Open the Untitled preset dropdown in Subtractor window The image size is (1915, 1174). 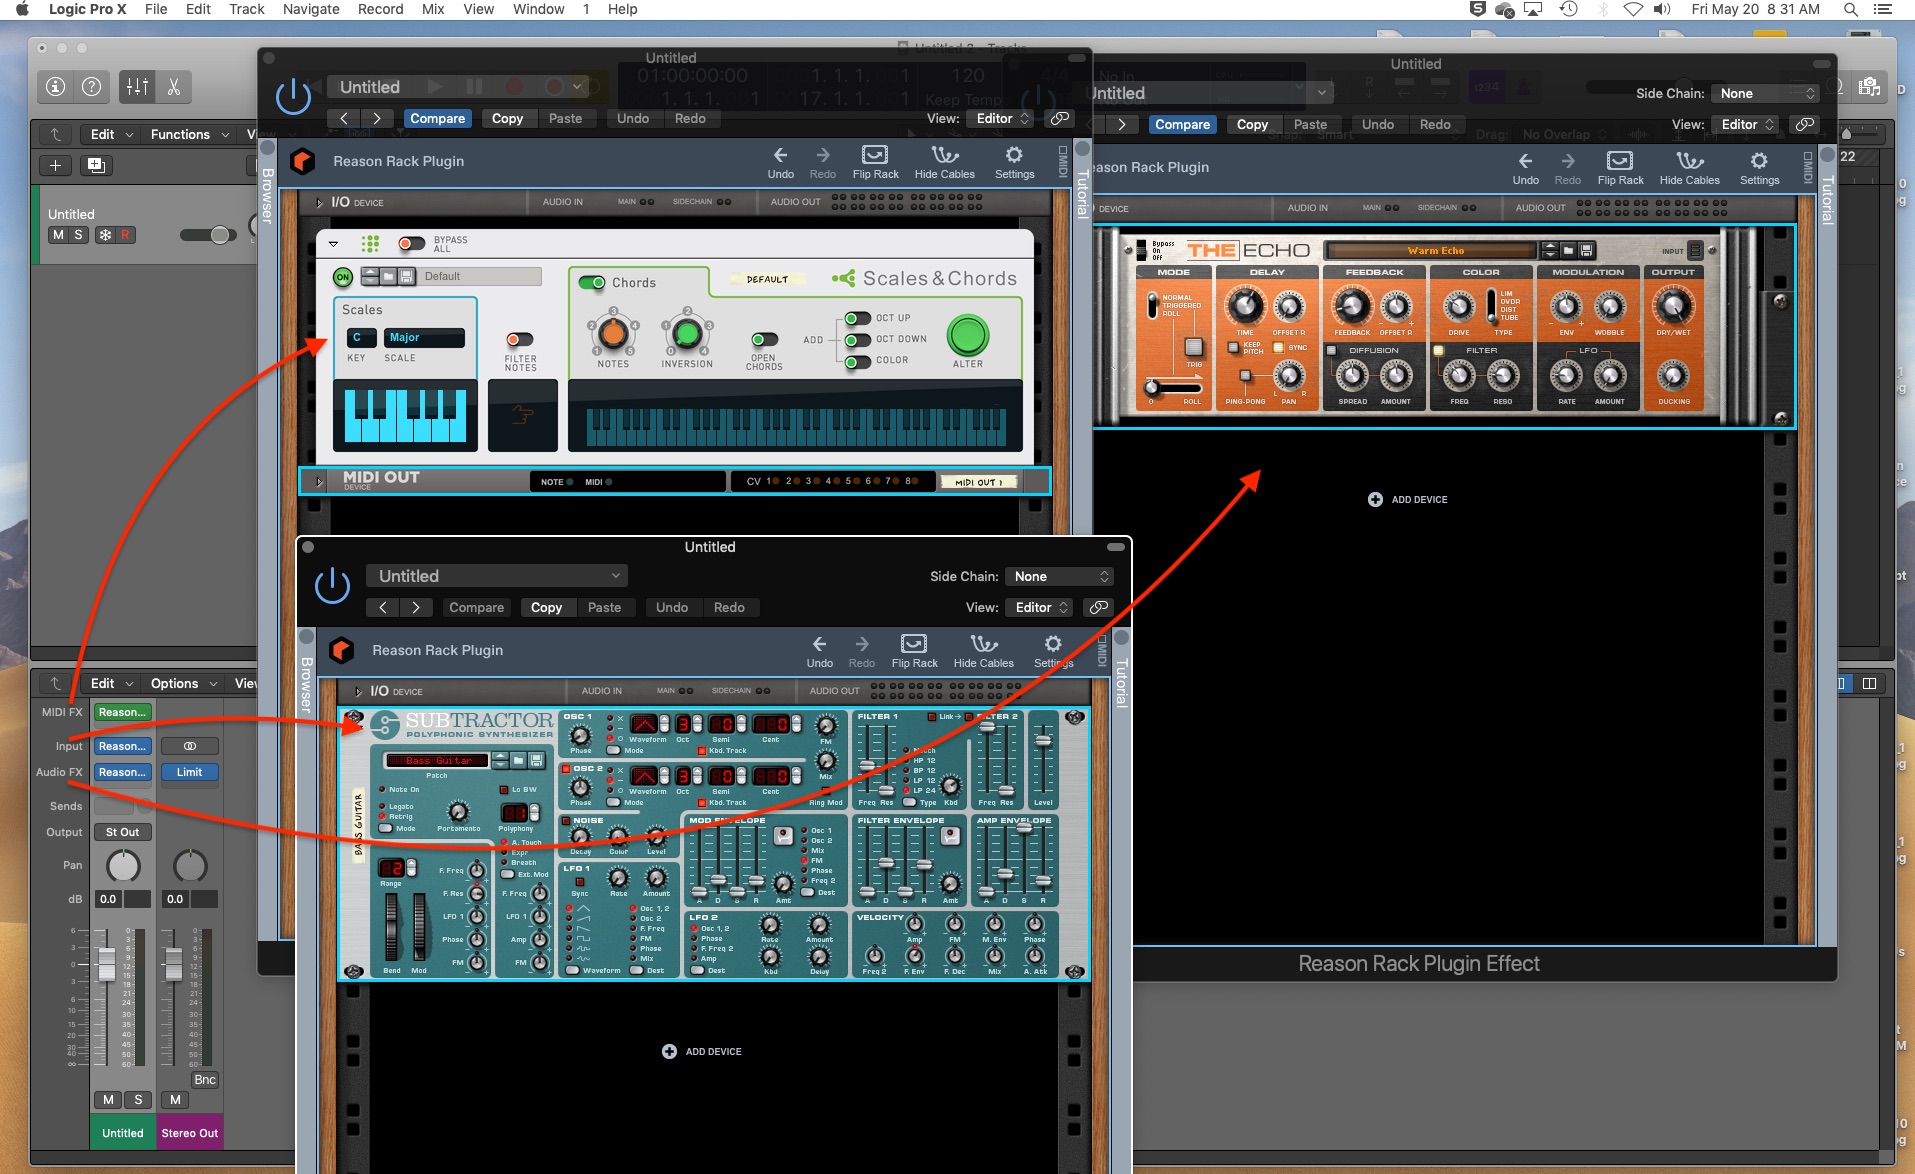click(497, 576)
